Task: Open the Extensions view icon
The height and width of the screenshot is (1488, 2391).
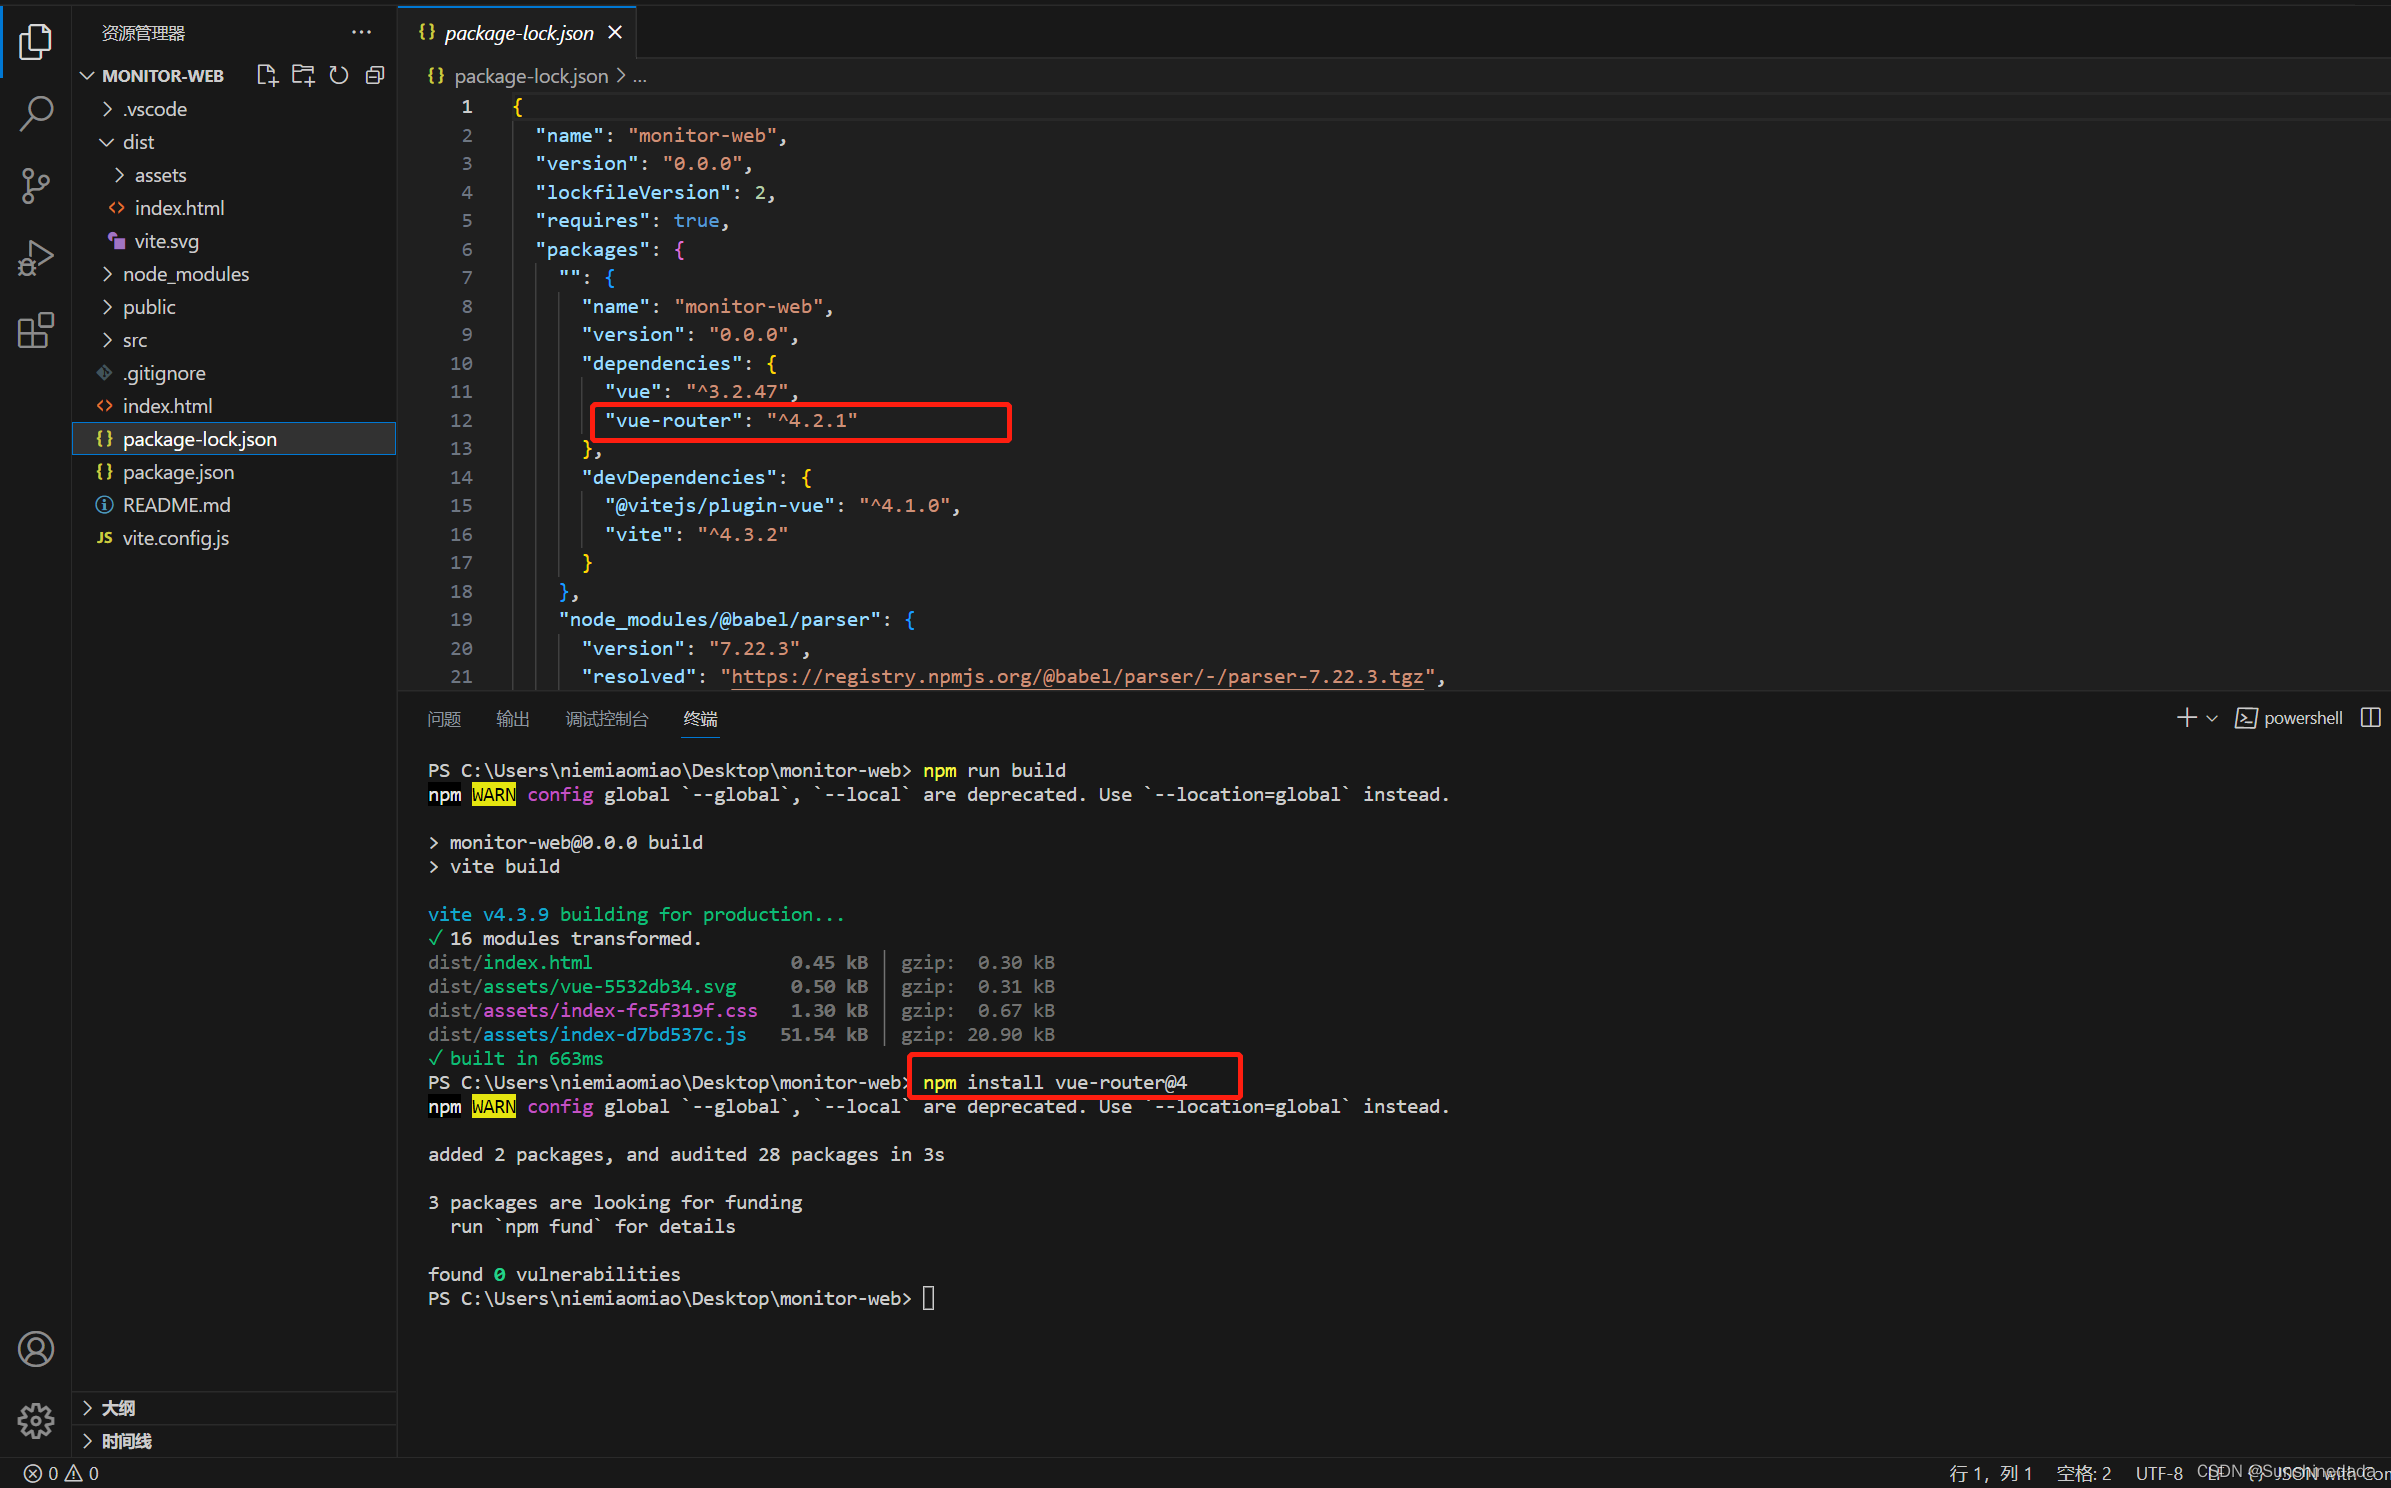Action: tap(35, 330)
